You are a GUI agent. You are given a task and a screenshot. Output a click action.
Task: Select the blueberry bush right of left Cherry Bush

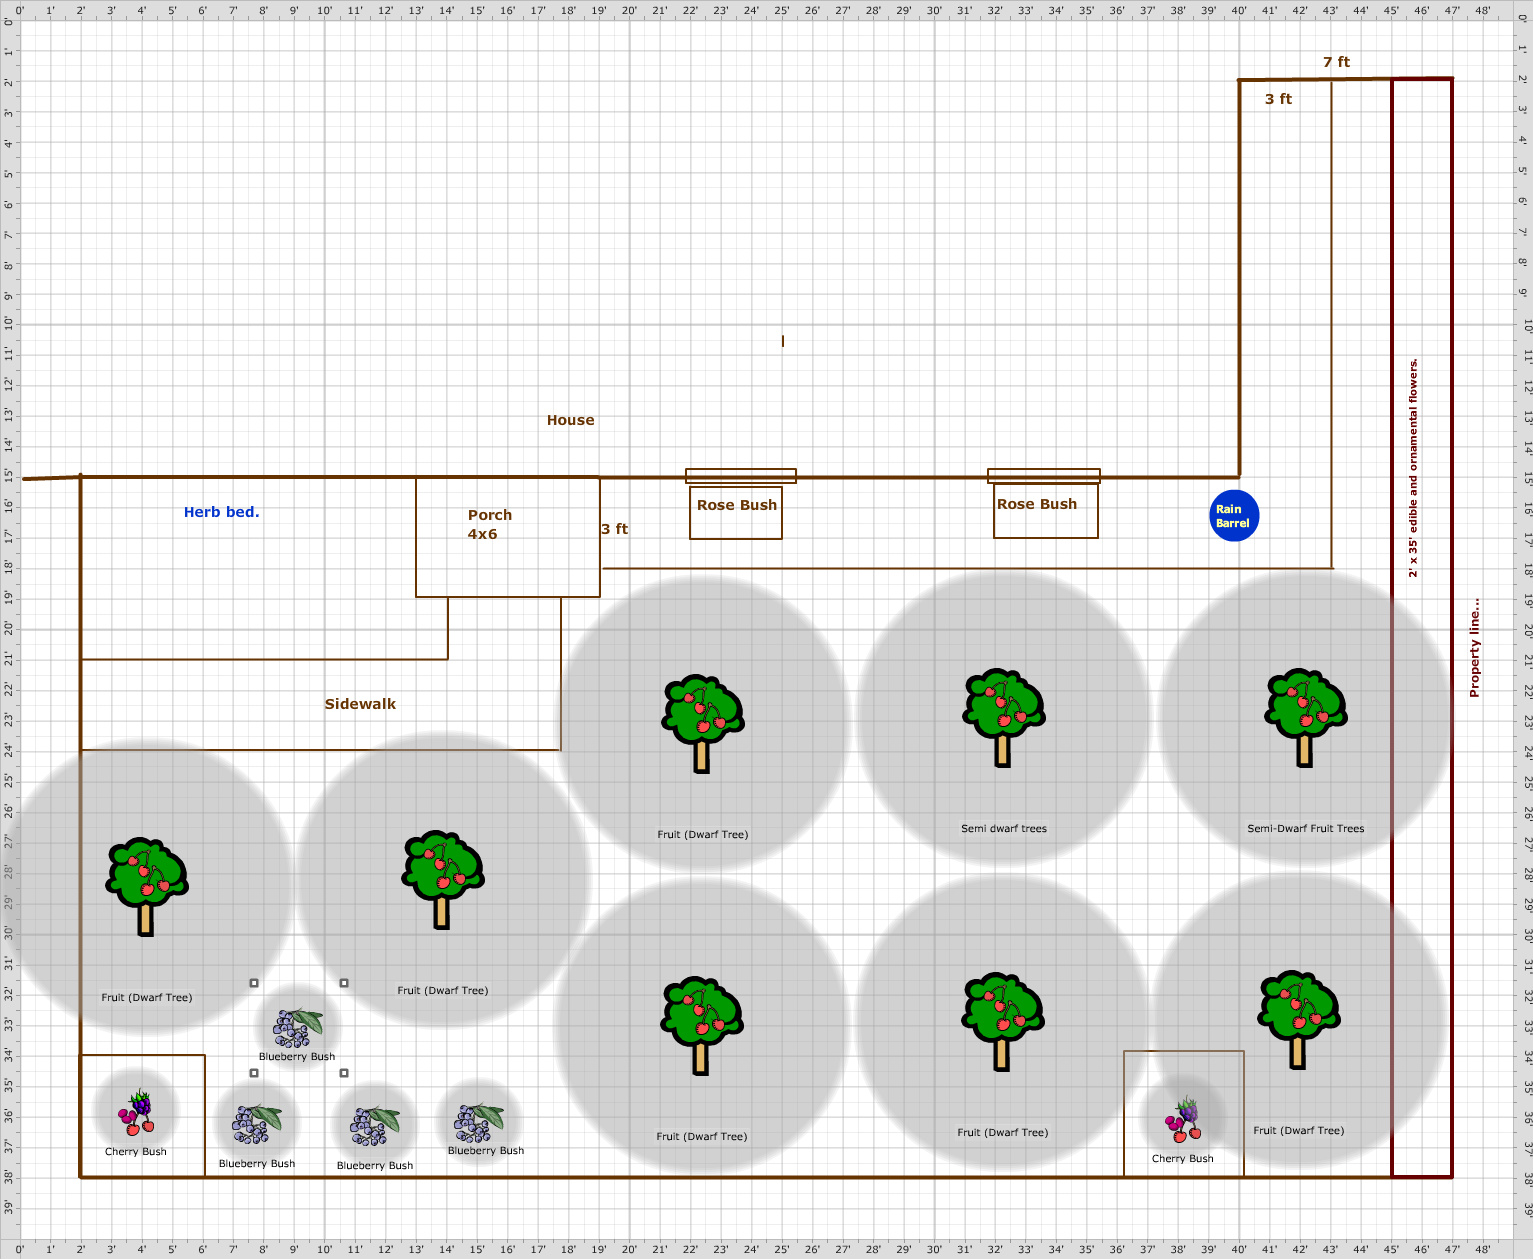[257, 1124]
